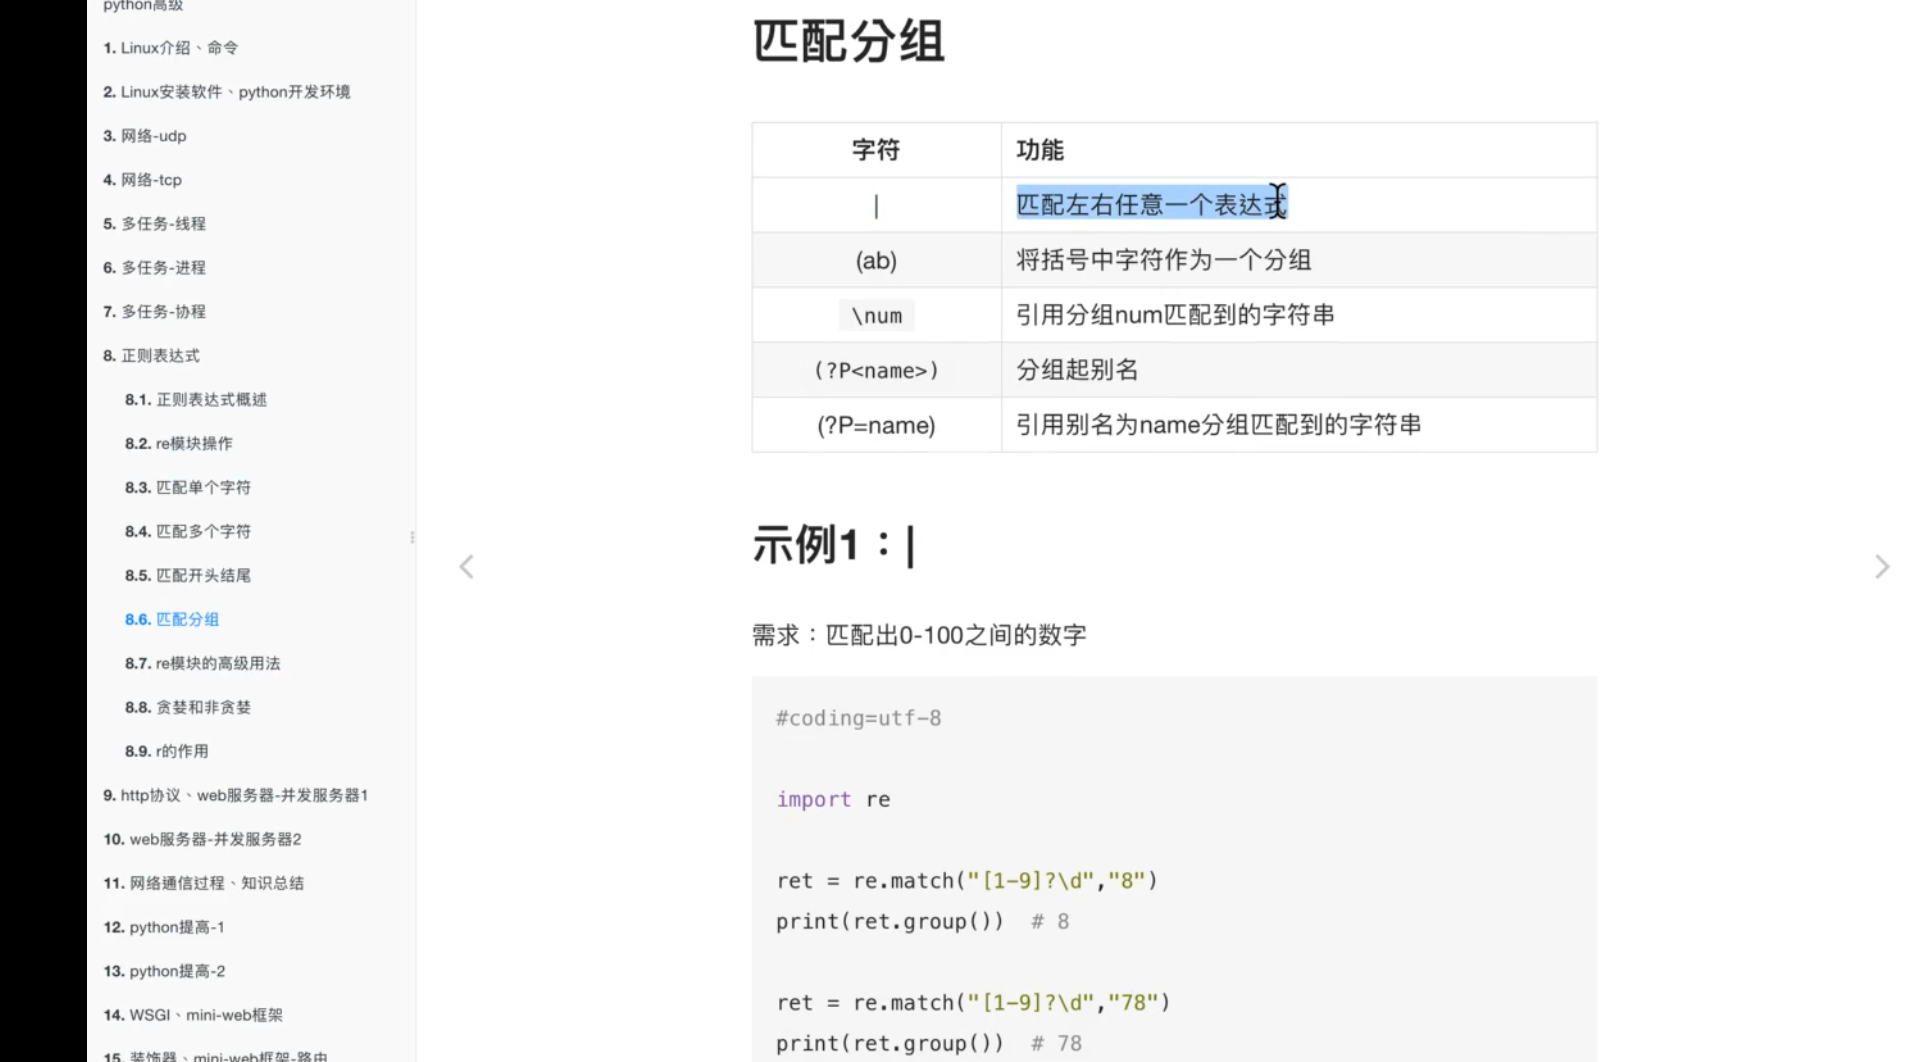Open section 8.1 正则表达式概述
This screenshot has height=1062, width=1930.
click(x=196, y=400)
